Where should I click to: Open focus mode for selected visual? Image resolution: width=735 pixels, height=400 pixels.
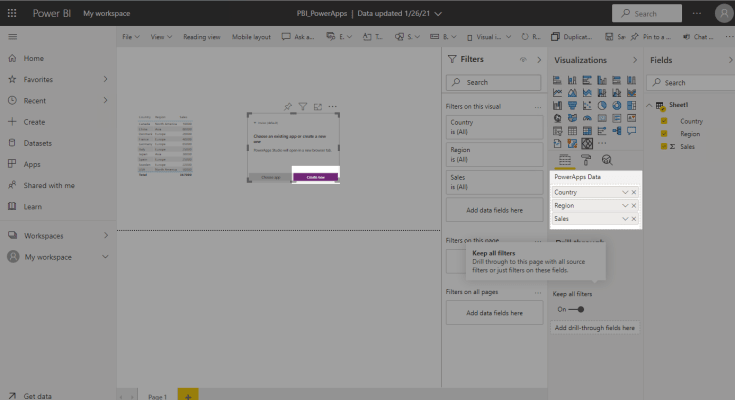pos(318,107)
